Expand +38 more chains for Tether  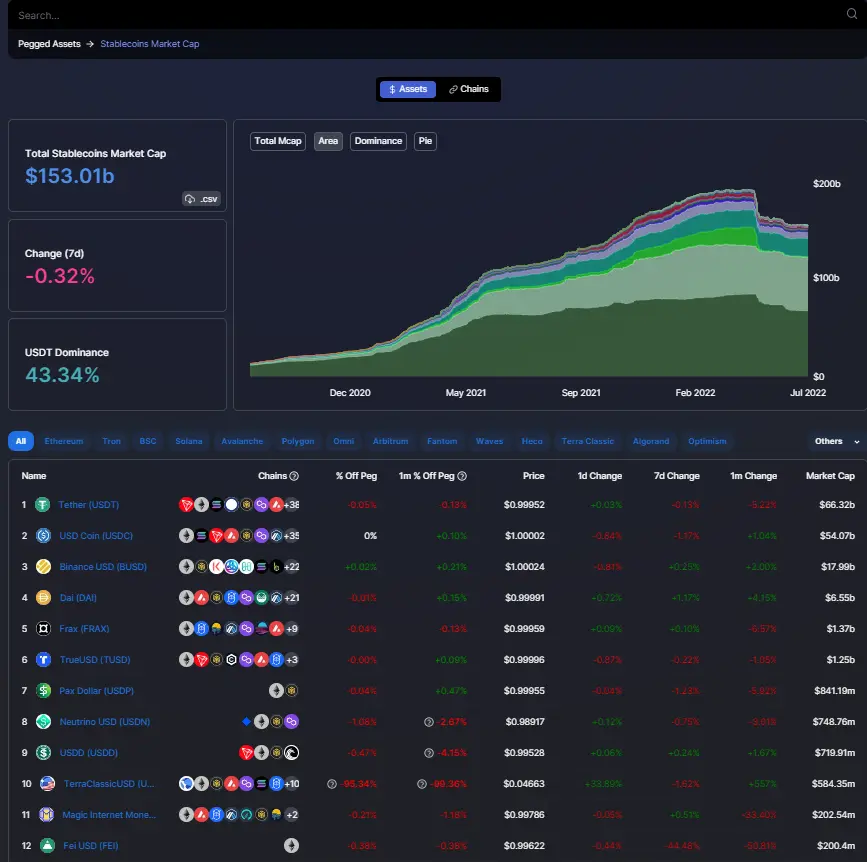coord(291,505)
